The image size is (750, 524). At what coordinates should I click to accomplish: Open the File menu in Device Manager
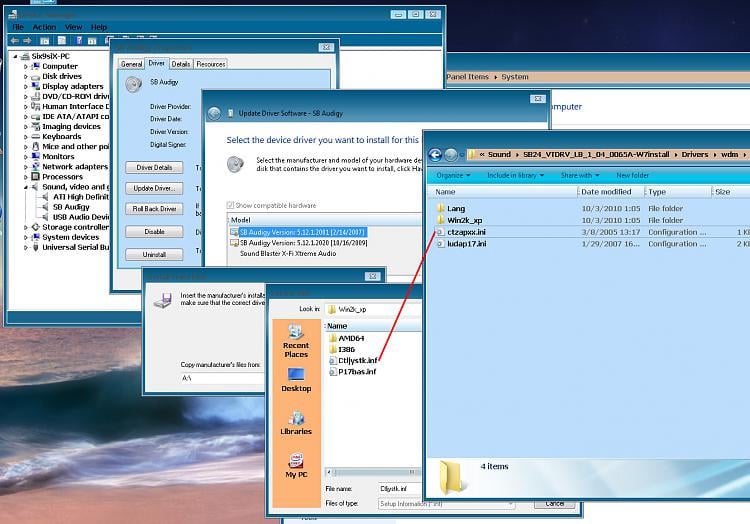click(18, 27)
